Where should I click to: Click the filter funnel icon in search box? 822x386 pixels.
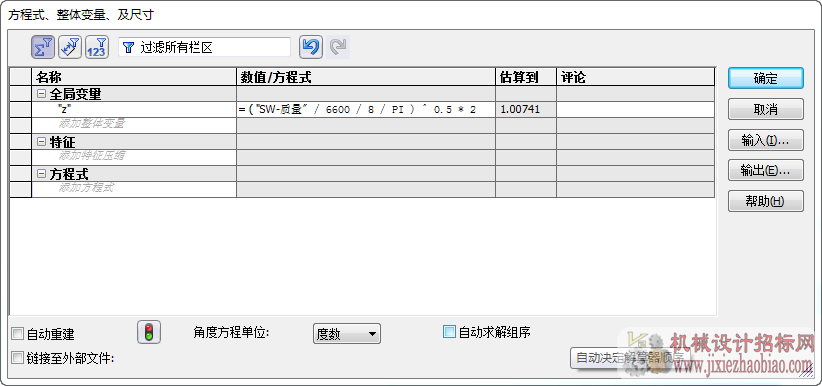[x=128, y=48]
